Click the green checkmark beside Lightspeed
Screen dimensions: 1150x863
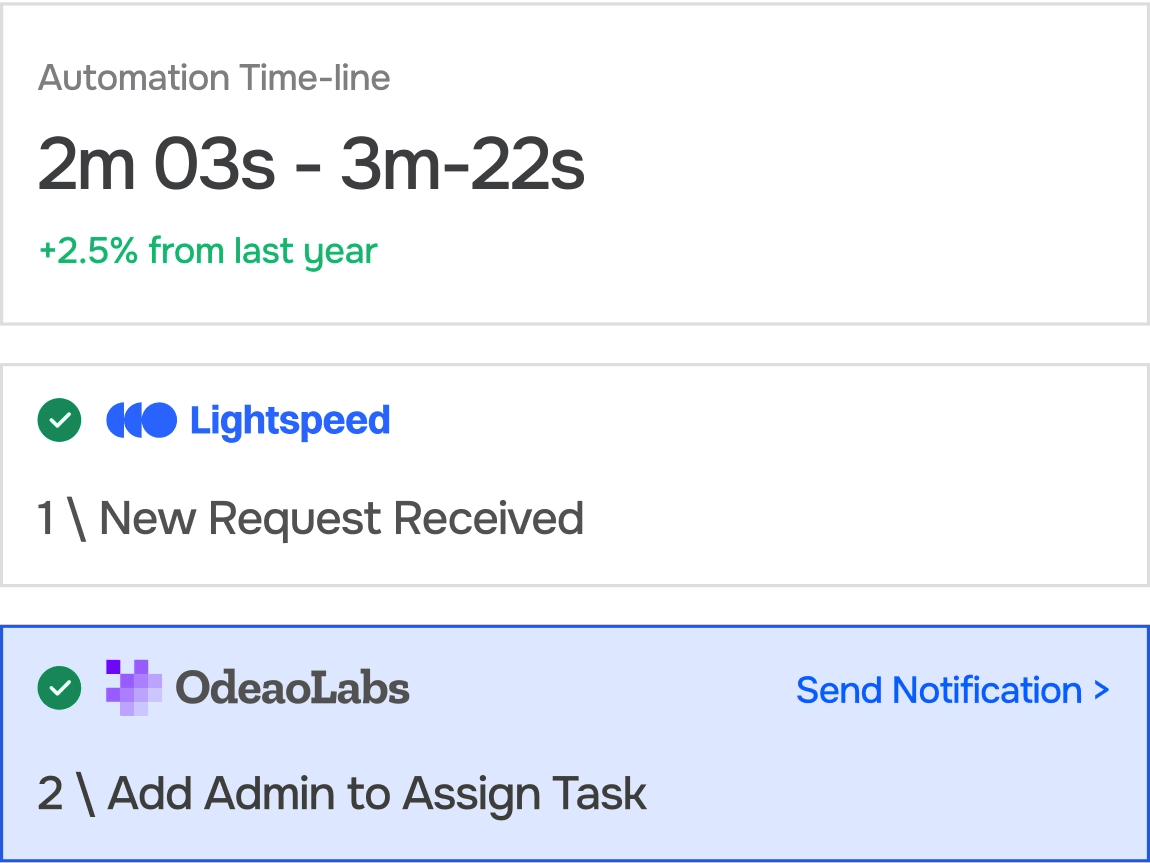59,421
